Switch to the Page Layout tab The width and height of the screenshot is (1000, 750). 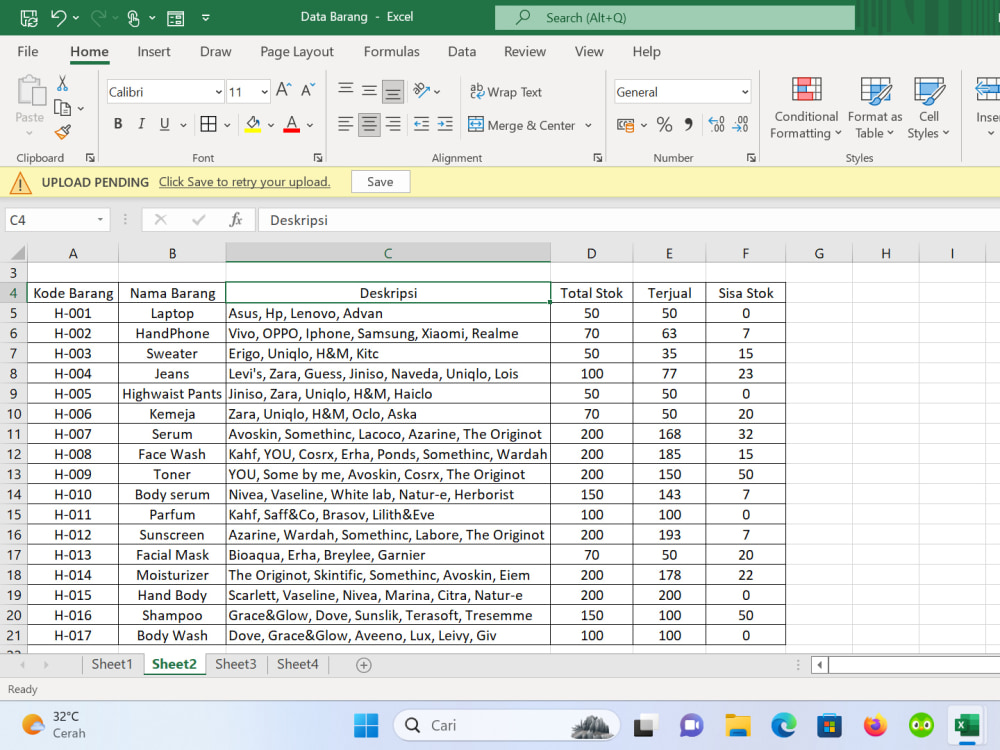(297, 52)
